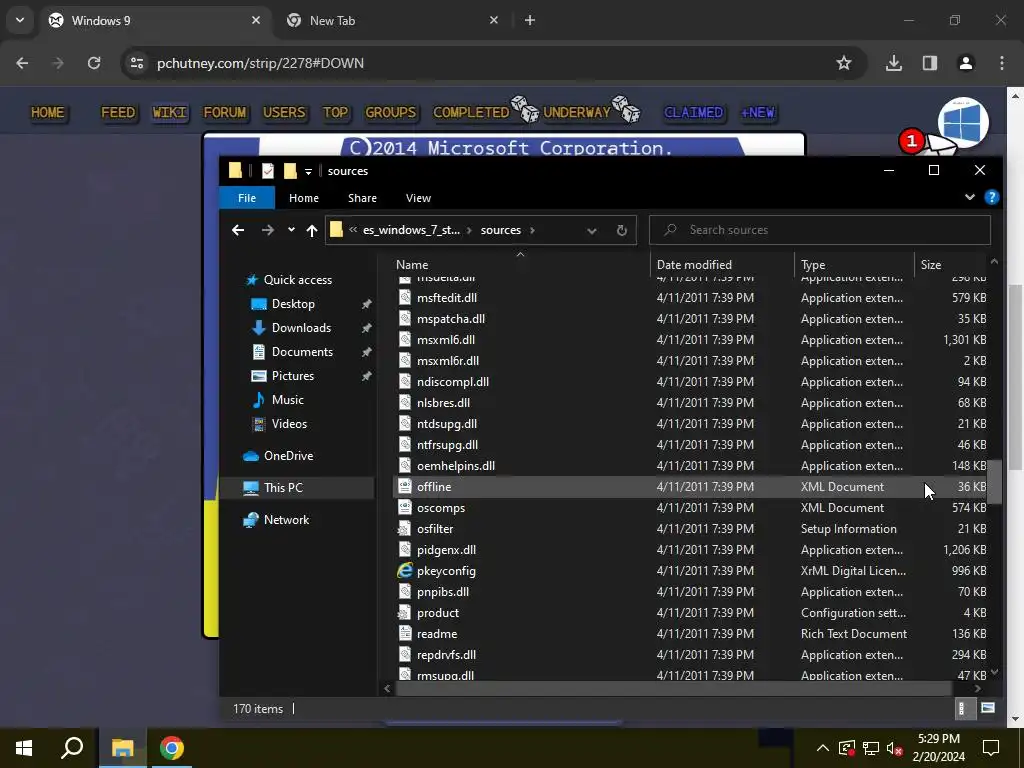Reload the pchutney page in Chrome

coord(94,63)
